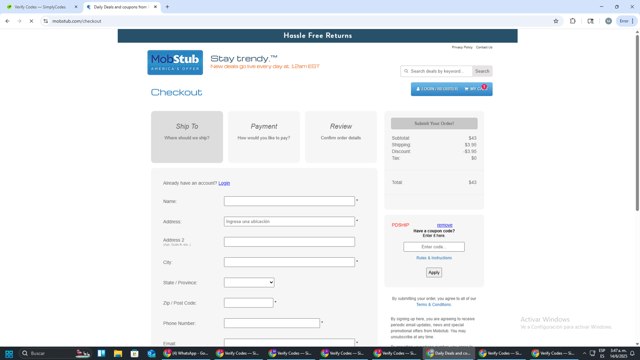
Task: Stop loading the page
Action: pyautogui.click(x=31, y=21)
